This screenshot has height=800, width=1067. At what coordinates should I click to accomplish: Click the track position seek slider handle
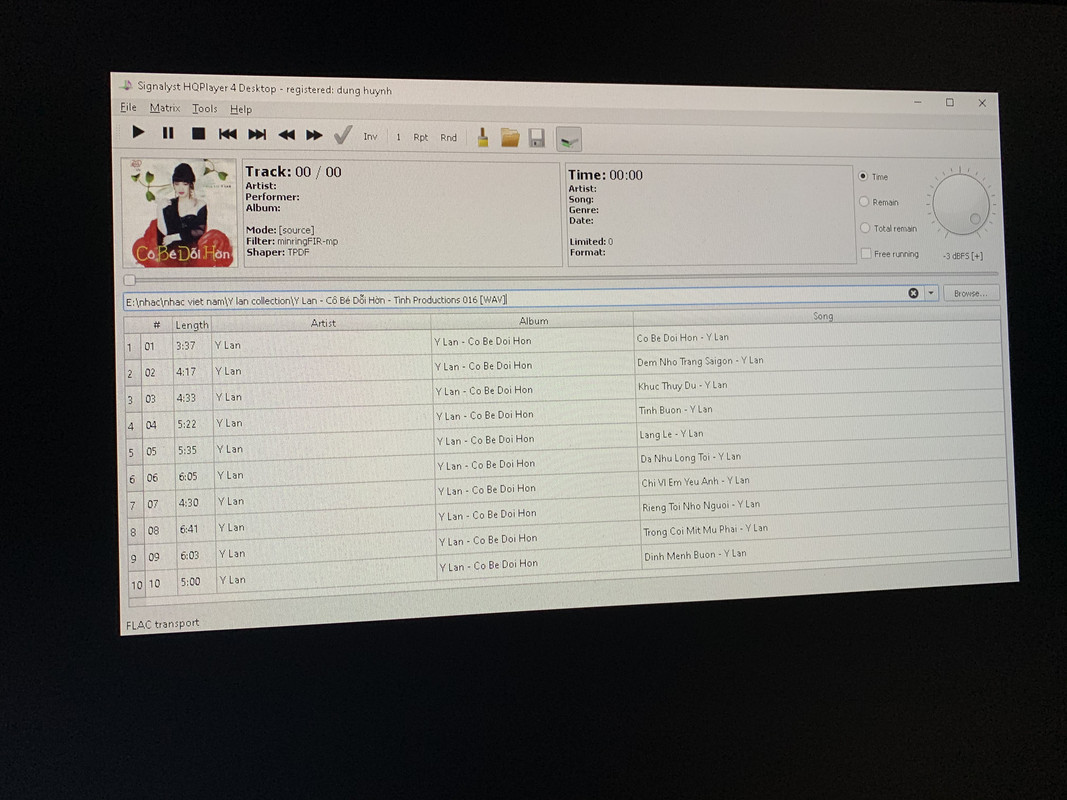point(129,280)
